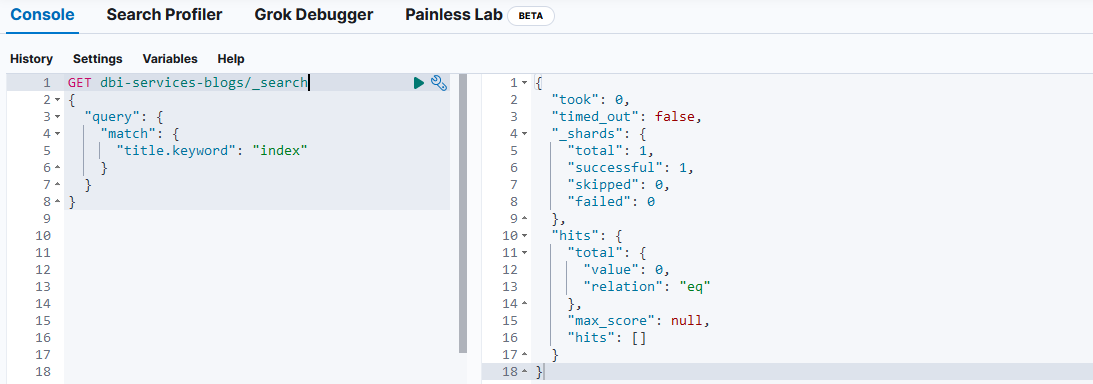The image size is (1093, 384).
Task: Open the wrench actions menu icon
Action: 439,83
